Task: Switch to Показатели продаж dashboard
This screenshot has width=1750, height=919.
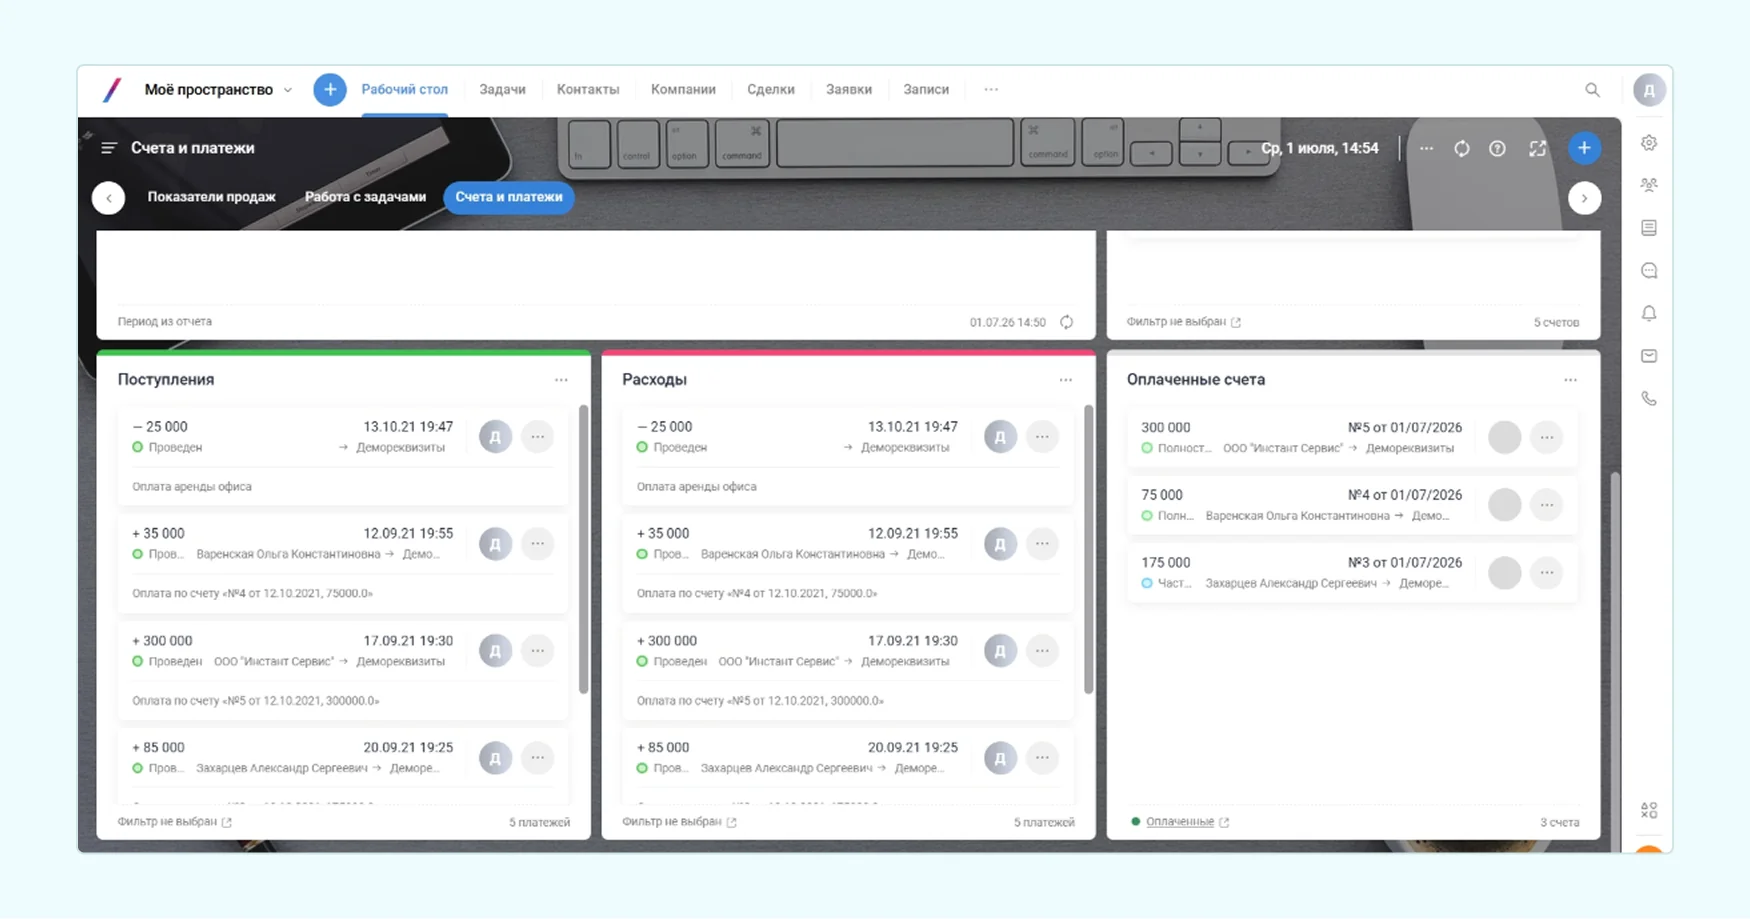Action: pos(212,197)
